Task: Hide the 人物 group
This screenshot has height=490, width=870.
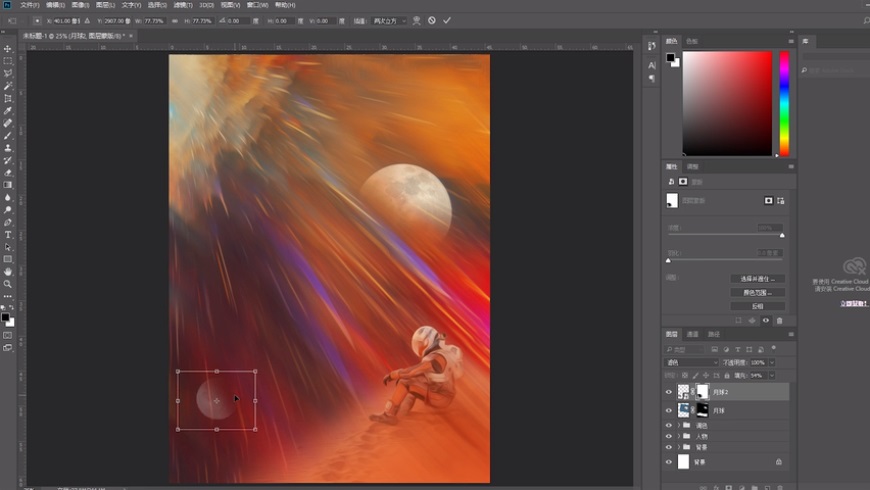Action: pos(669,436)
